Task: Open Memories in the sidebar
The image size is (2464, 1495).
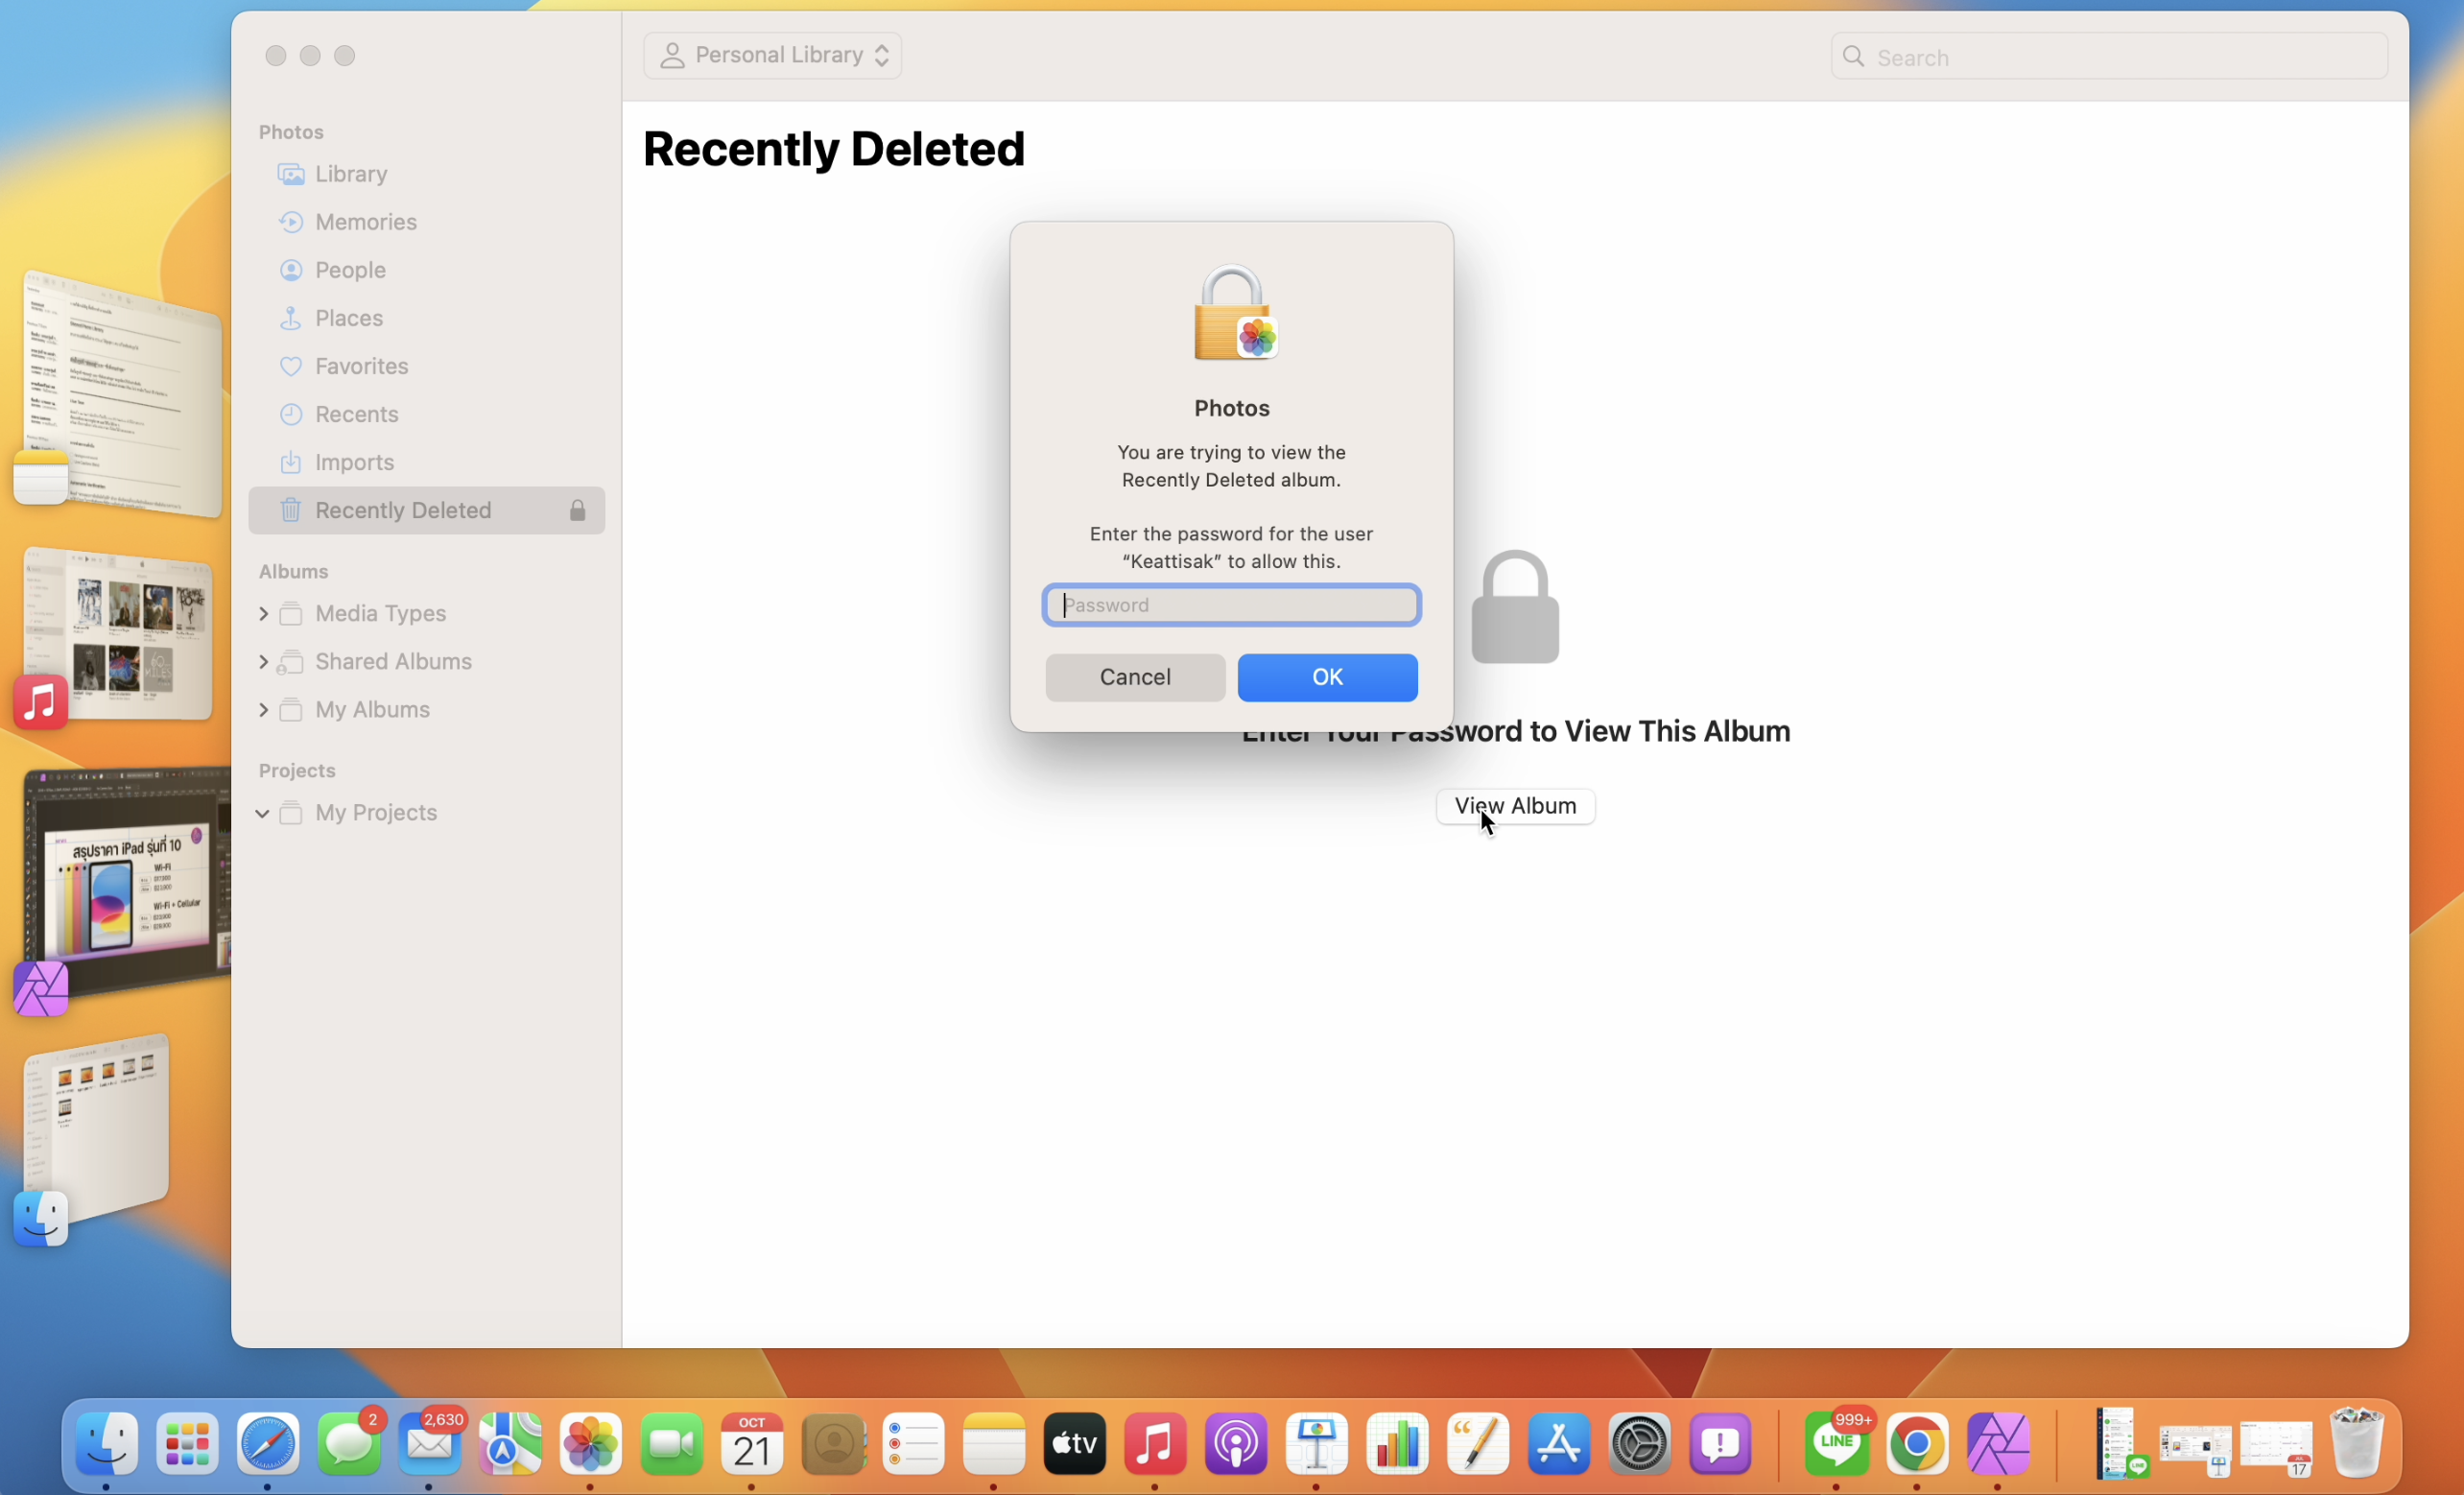Action: (x=365, y=222)
